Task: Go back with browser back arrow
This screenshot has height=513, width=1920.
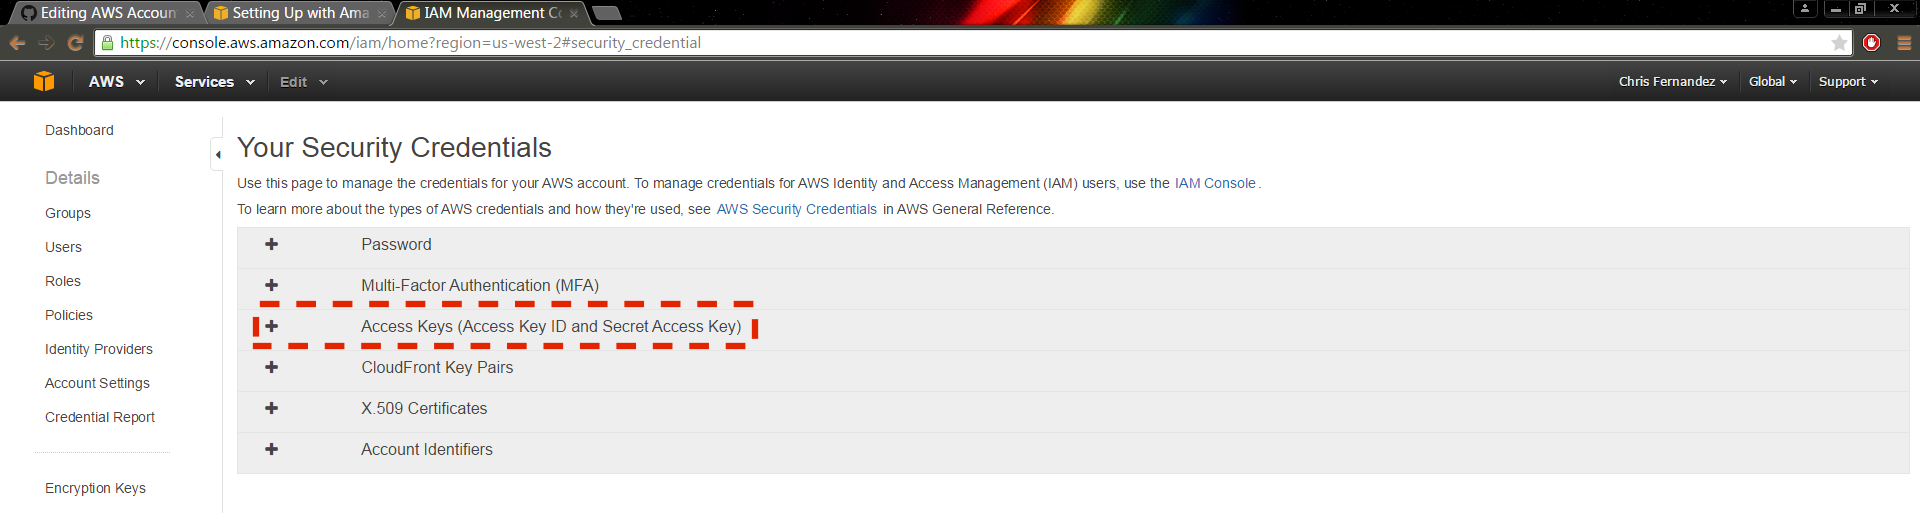Action: pyautogui.click(x=17, y=43)
